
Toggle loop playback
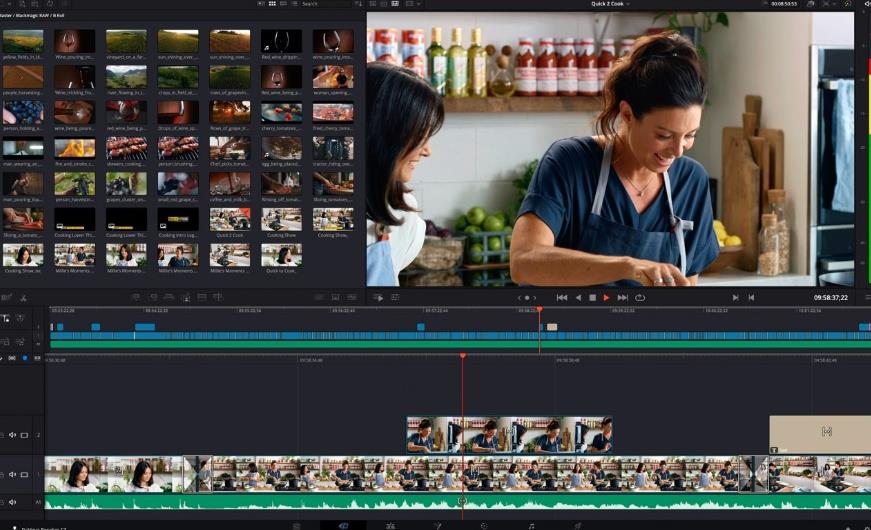(x=640, y=298)
